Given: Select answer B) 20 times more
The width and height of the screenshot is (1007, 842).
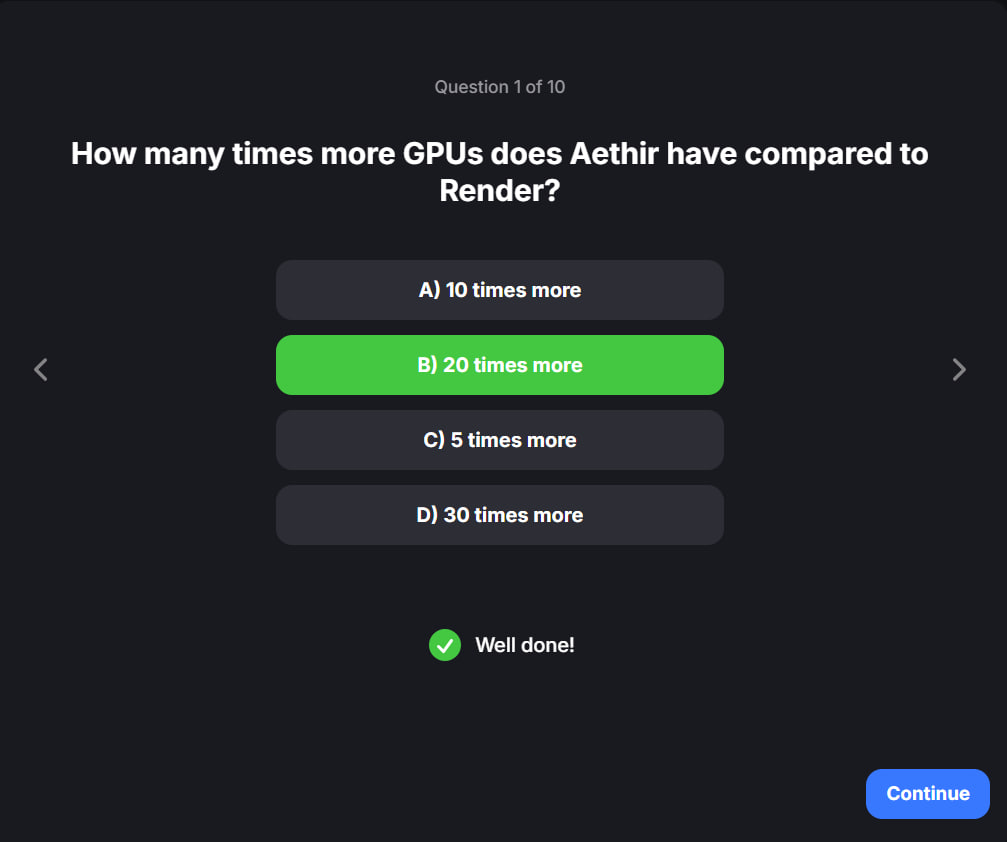Looking at the screenshot, I should tap(499, 365).
